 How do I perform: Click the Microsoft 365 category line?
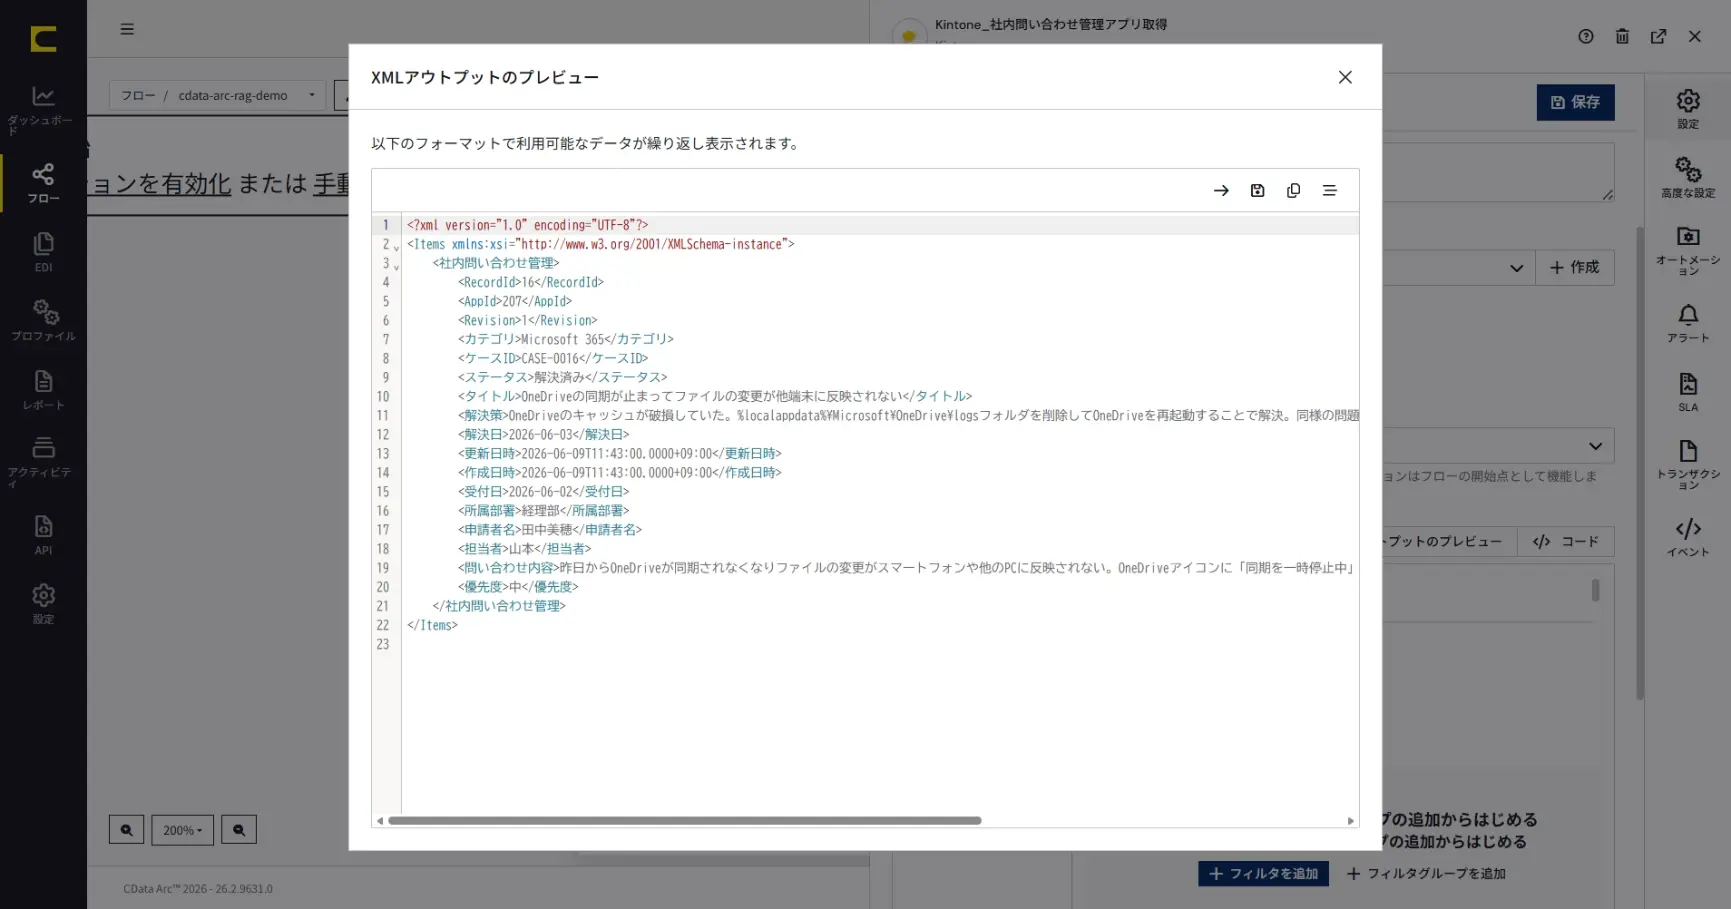click(566, 339)
